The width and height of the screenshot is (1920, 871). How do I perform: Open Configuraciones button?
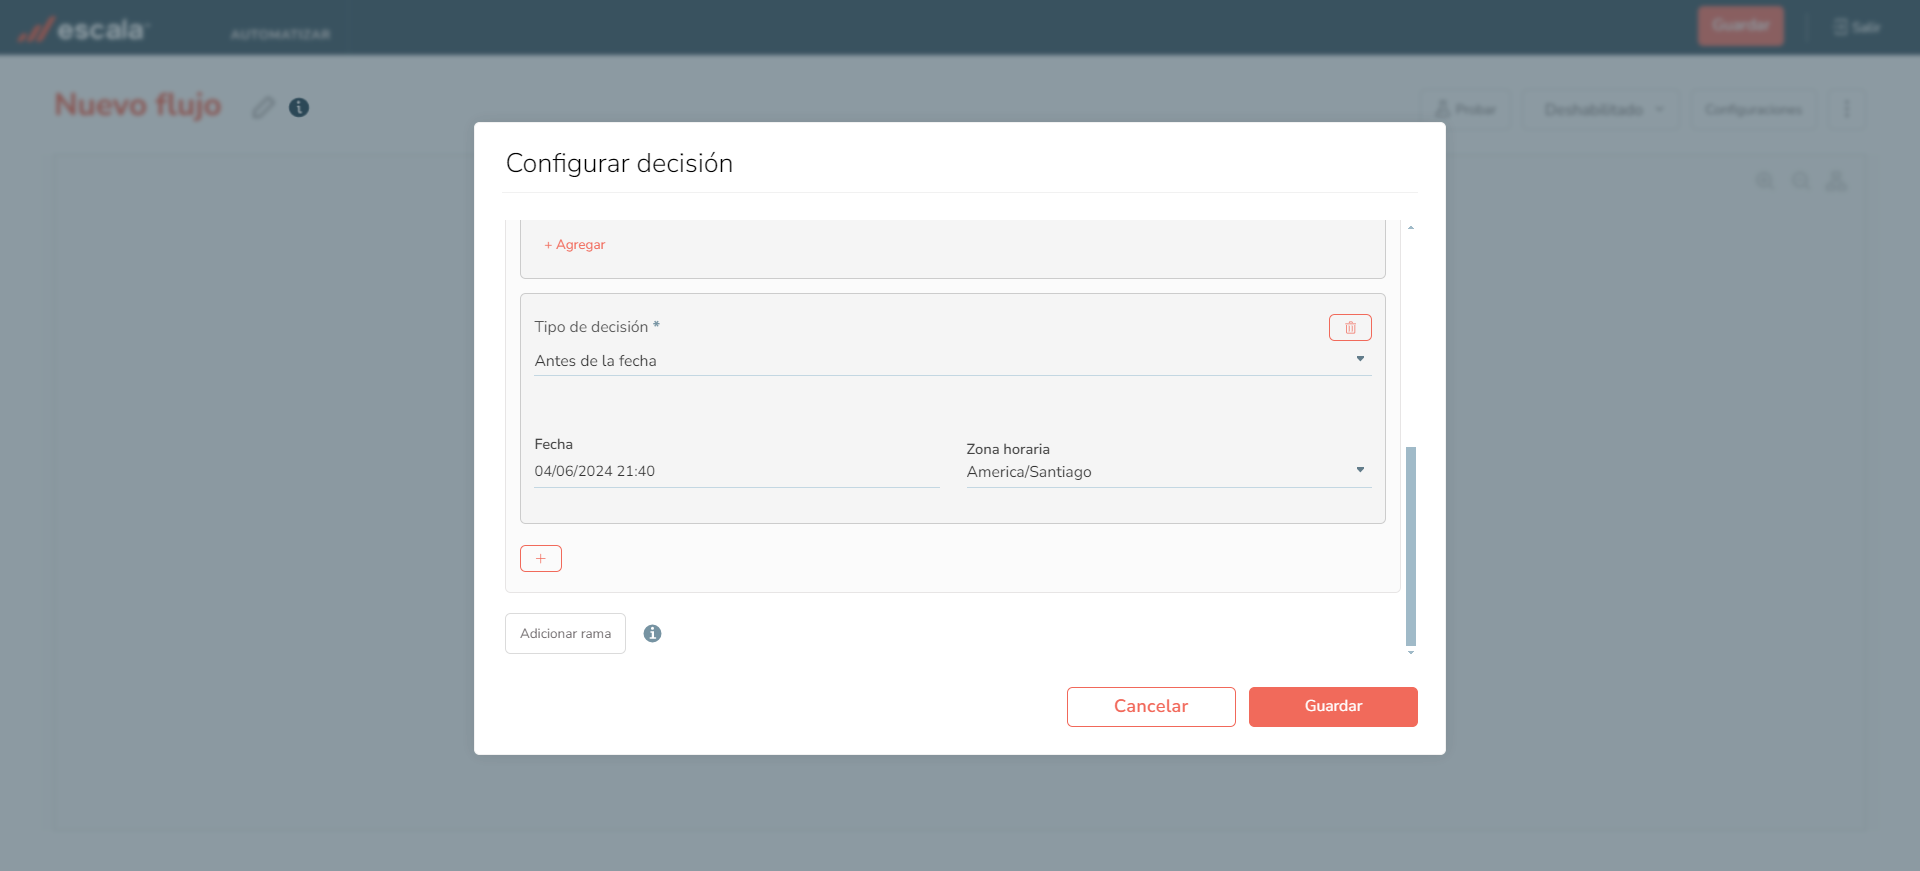point(1753,109)
